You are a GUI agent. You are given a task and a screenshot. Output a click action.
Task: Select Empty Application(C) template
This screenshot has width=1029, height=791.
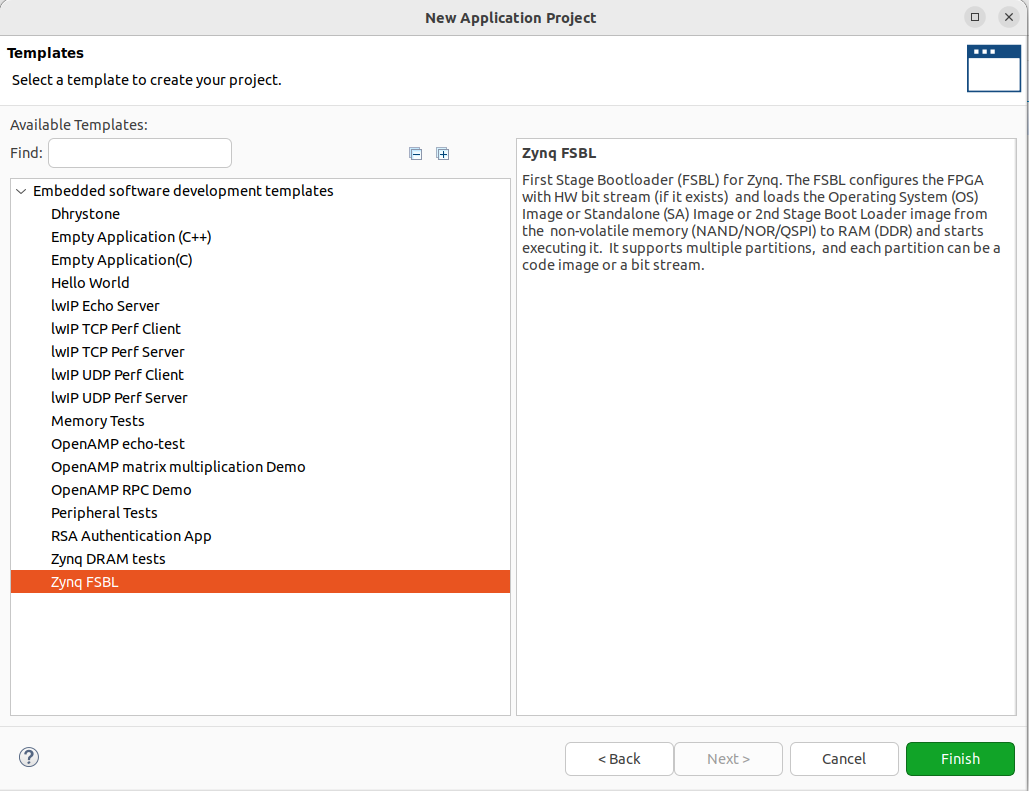click(122, 260)
